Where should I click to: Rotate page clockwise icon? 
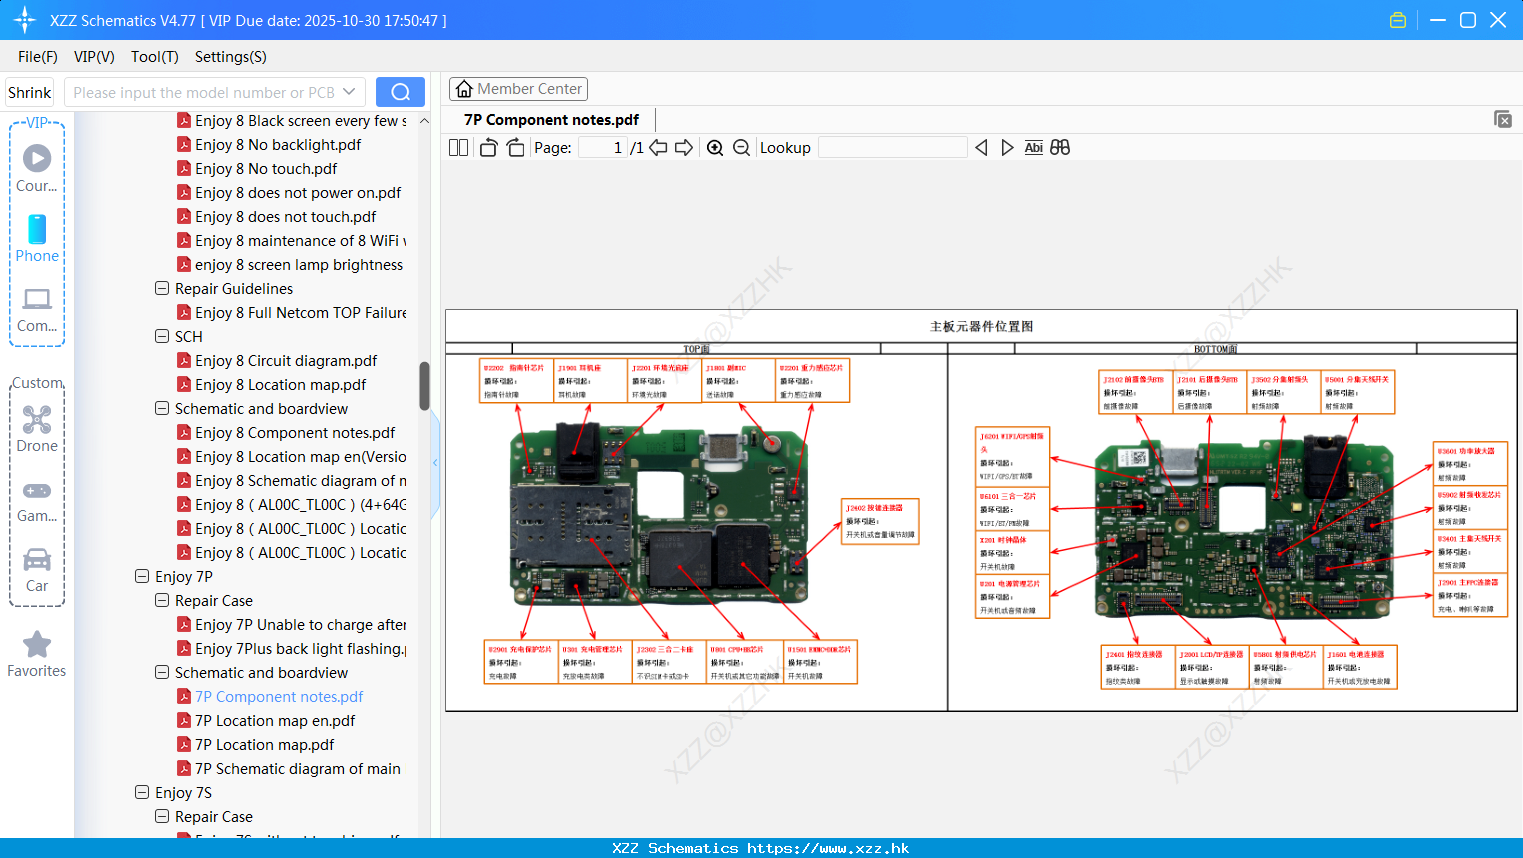(515, 148)
